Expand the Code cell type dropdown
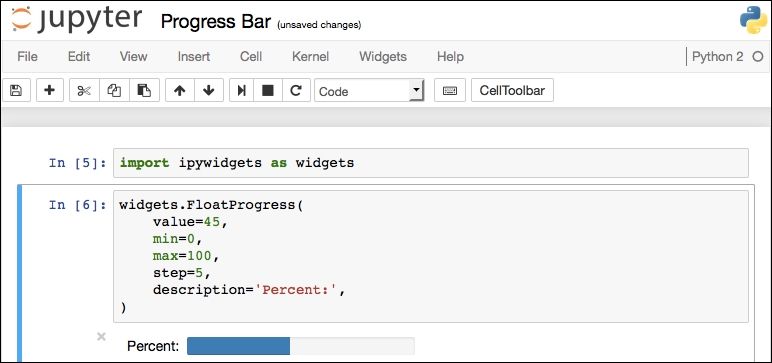772x363 pixels. point(369,91)
